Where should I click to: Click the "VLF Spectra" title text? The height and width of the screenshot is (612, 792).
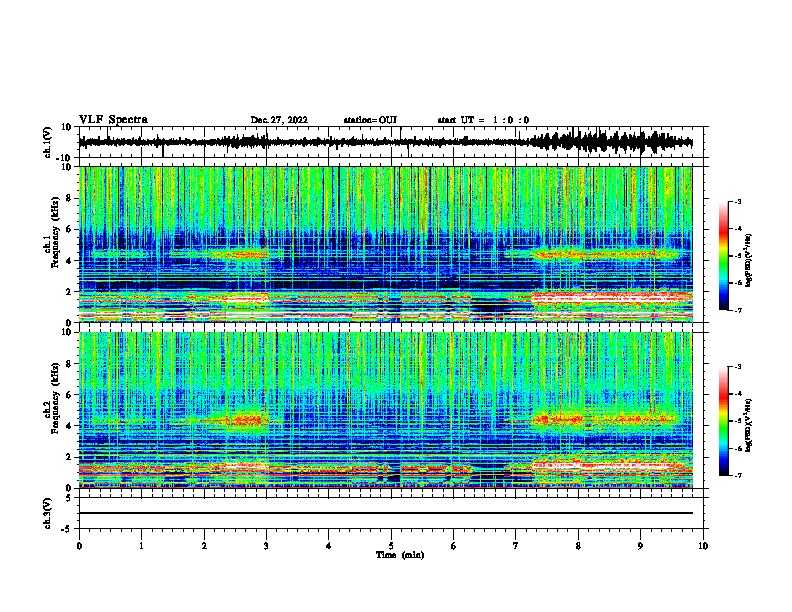(113, 120)
